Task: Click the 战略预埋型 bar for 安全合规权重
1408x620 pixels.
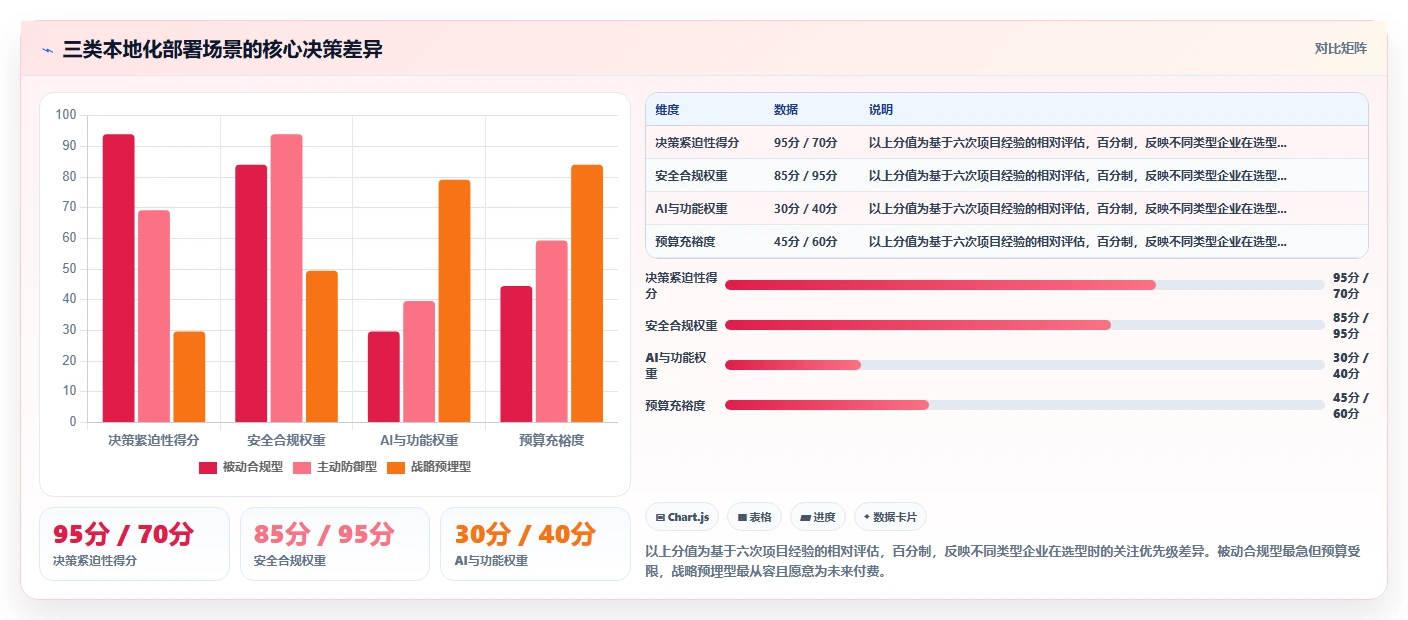Action: pyautogui.click(x=322, y=346)
